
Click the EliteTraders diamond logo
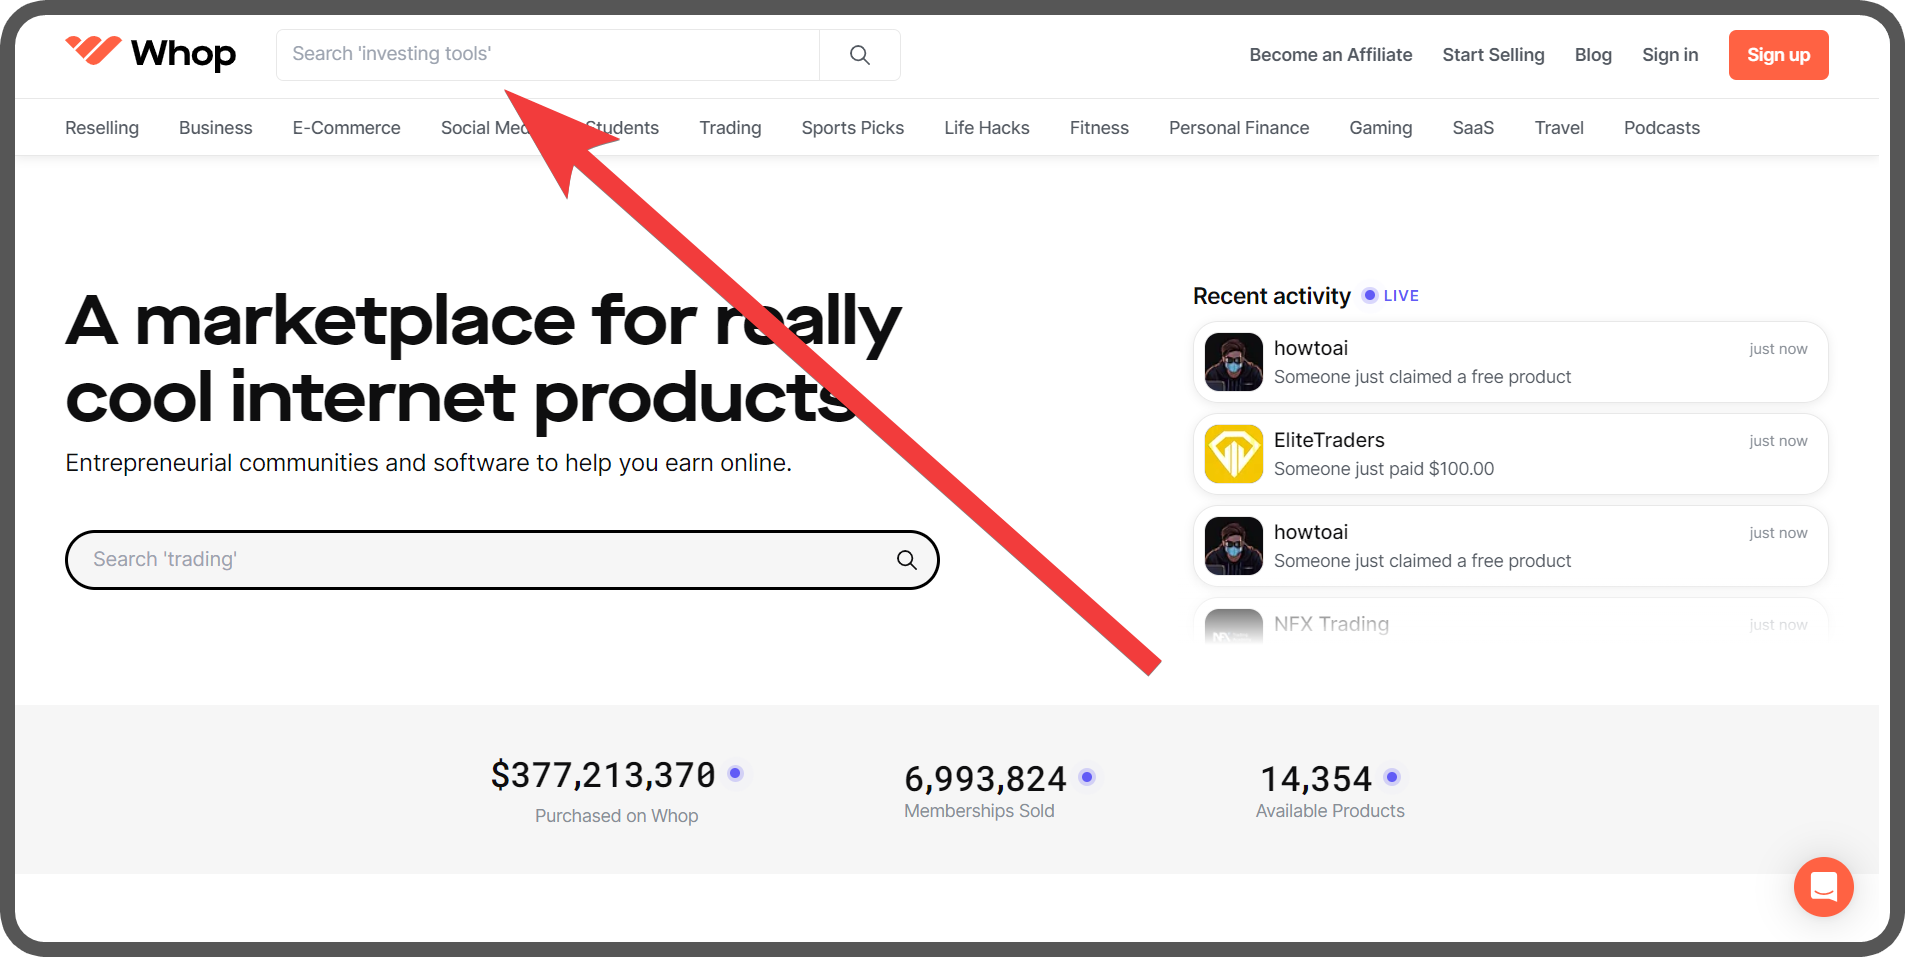coord(1233,454)
